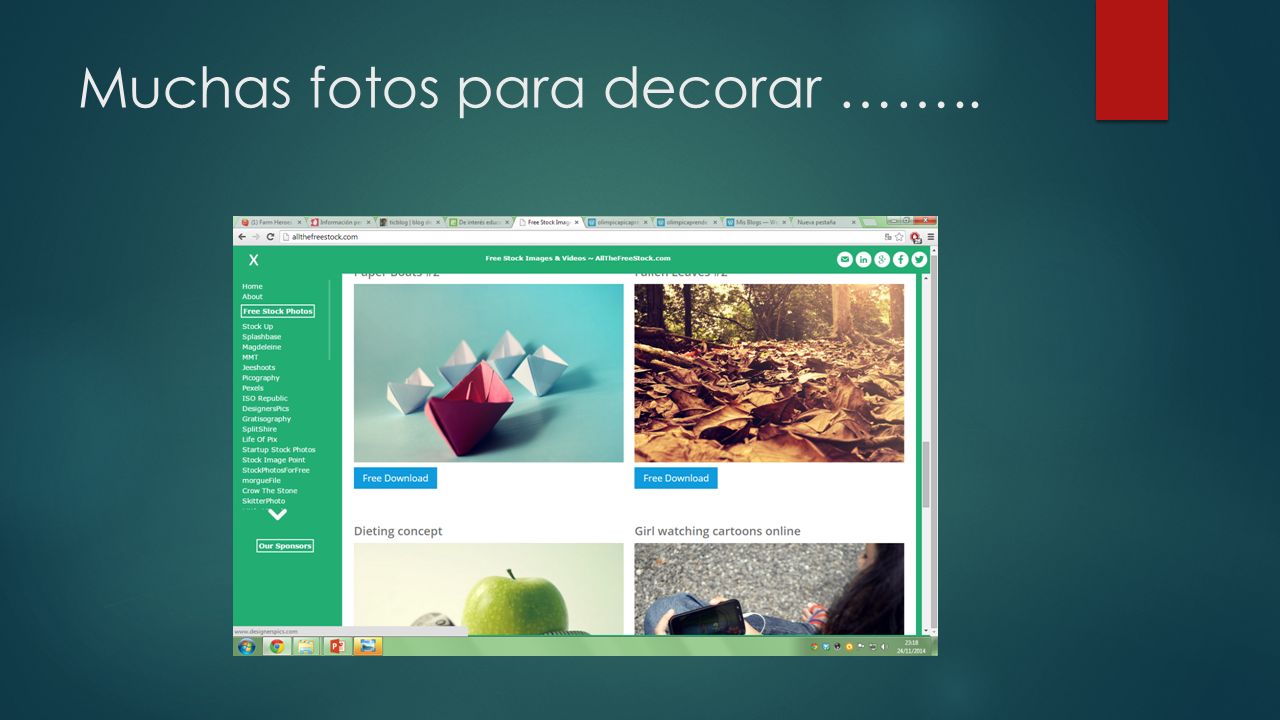This screenshot has width=1280, height=720.
Task: Open the Magdeleine sidebar link
Action: pos(262,347)
